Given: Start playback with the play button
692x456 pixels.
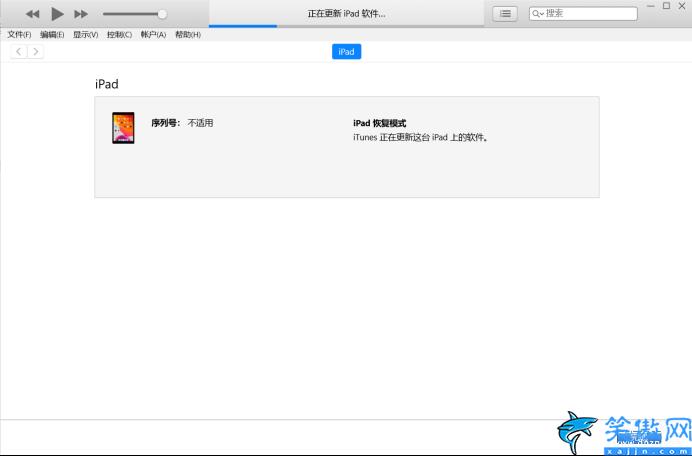Looking at the screenshot, I should coord(57,14).
